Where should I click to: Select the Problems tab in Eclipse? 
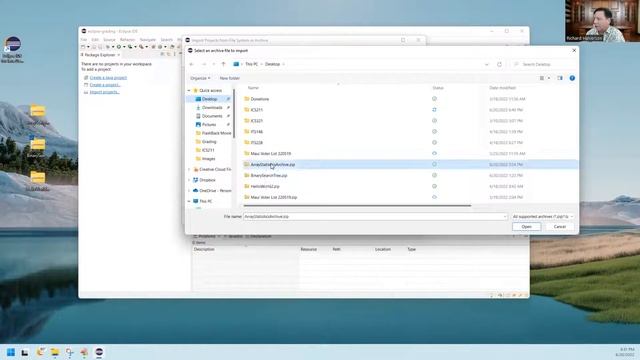[x=207, y=236]
